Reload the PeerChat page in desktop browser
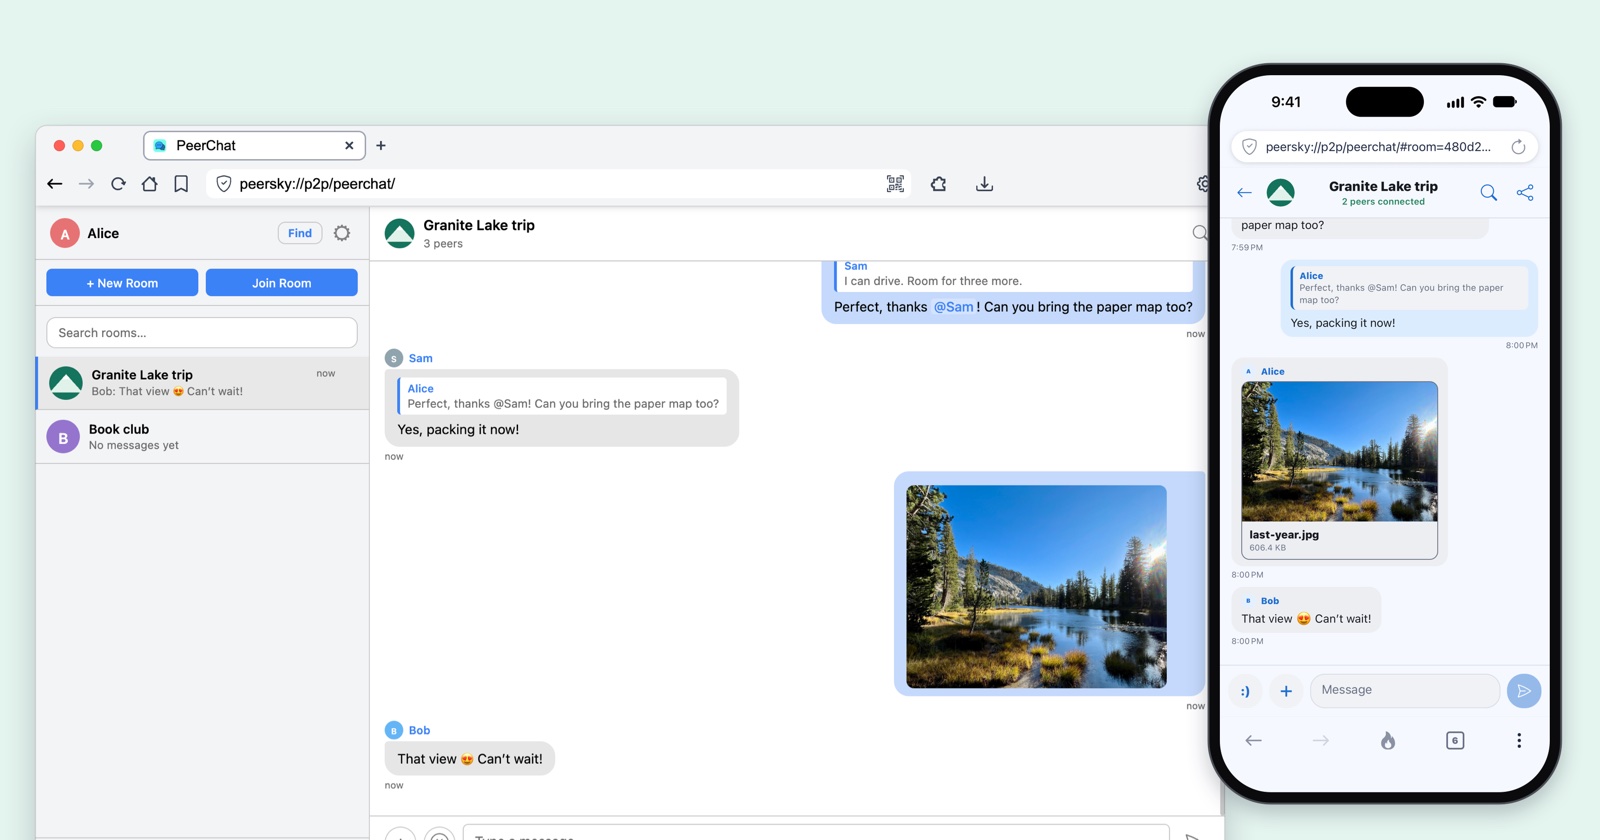The width and height of the screenshot is (1600, 840). pos(118,184)
